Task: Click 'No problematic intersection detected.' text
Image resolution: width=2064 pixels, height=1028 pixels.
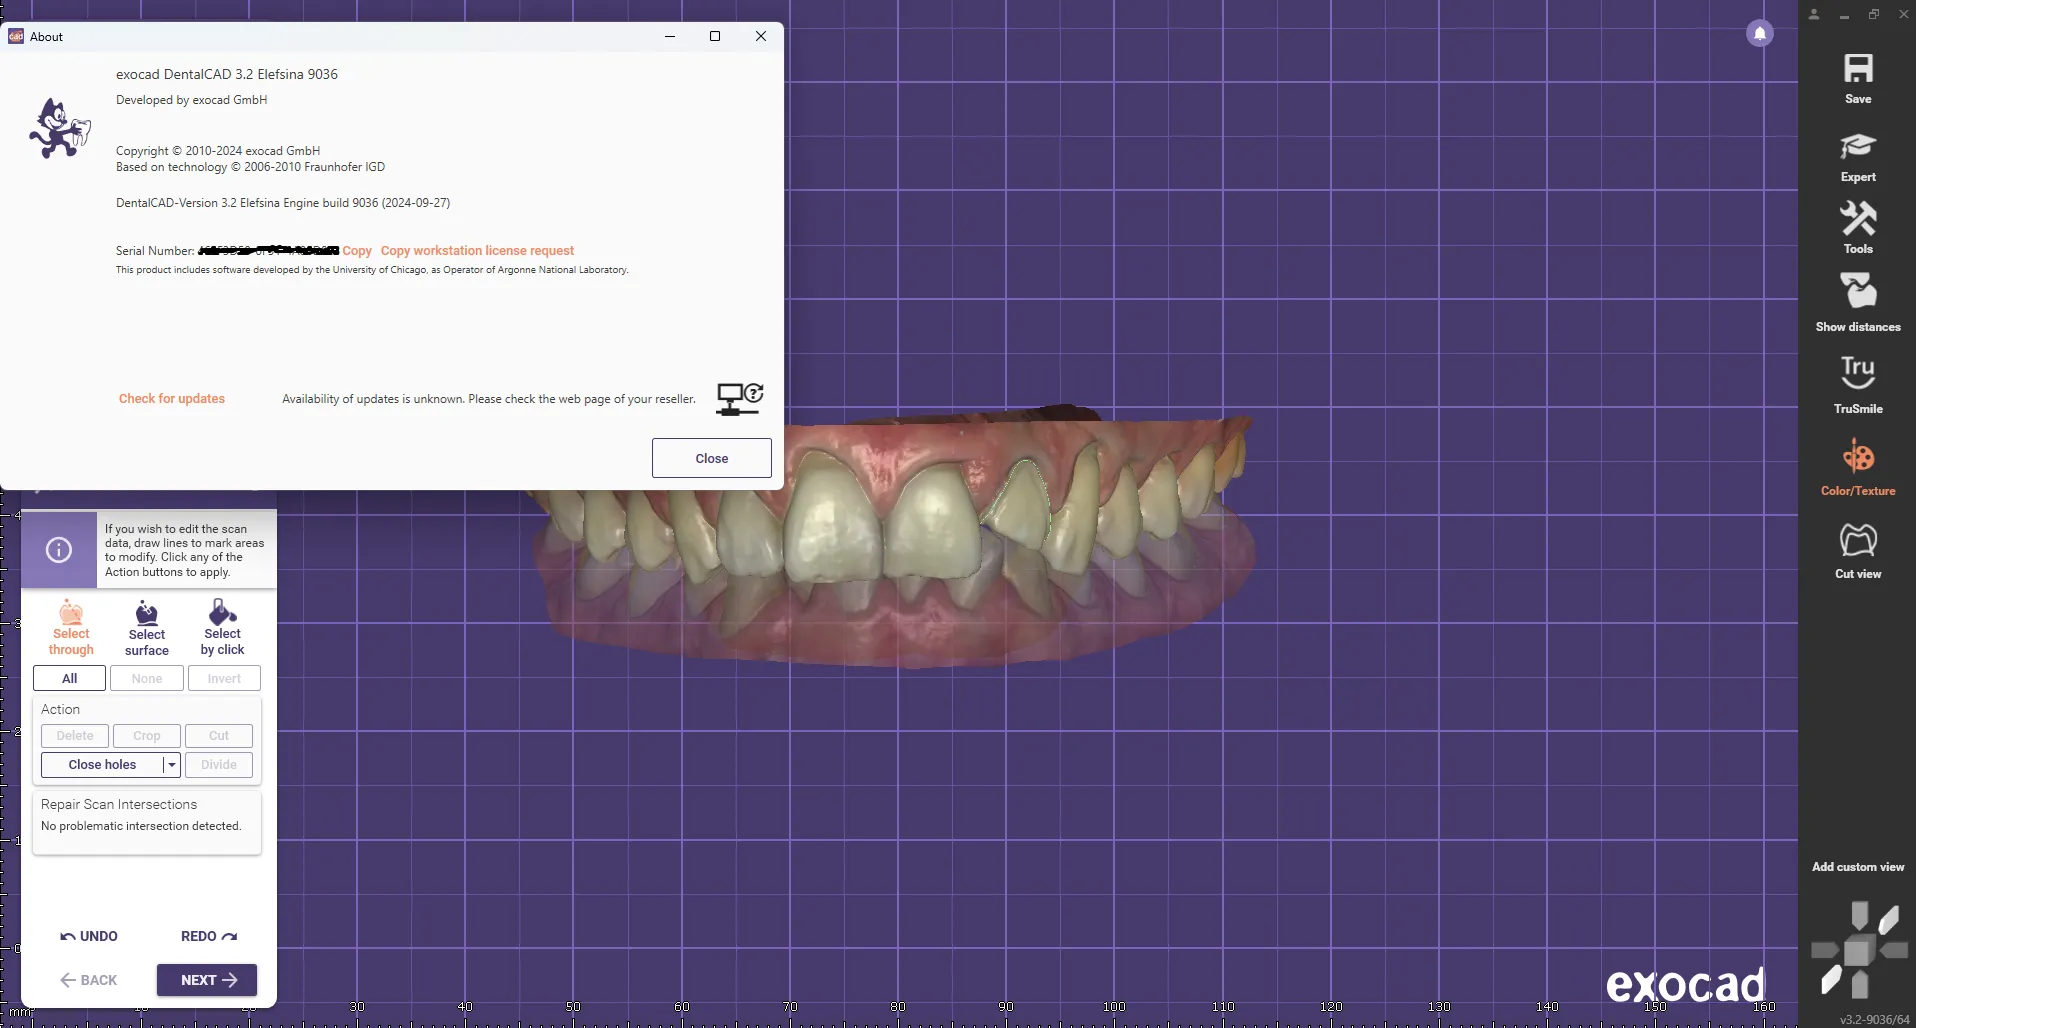Action: 141,826
